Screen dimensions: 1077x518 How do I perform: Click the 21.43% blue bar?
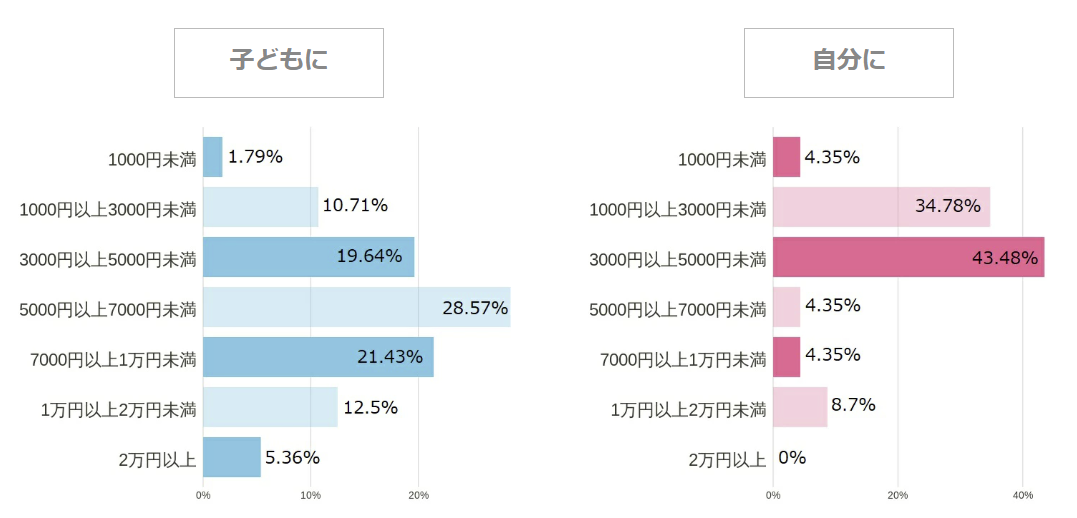(x=318, y=357)
